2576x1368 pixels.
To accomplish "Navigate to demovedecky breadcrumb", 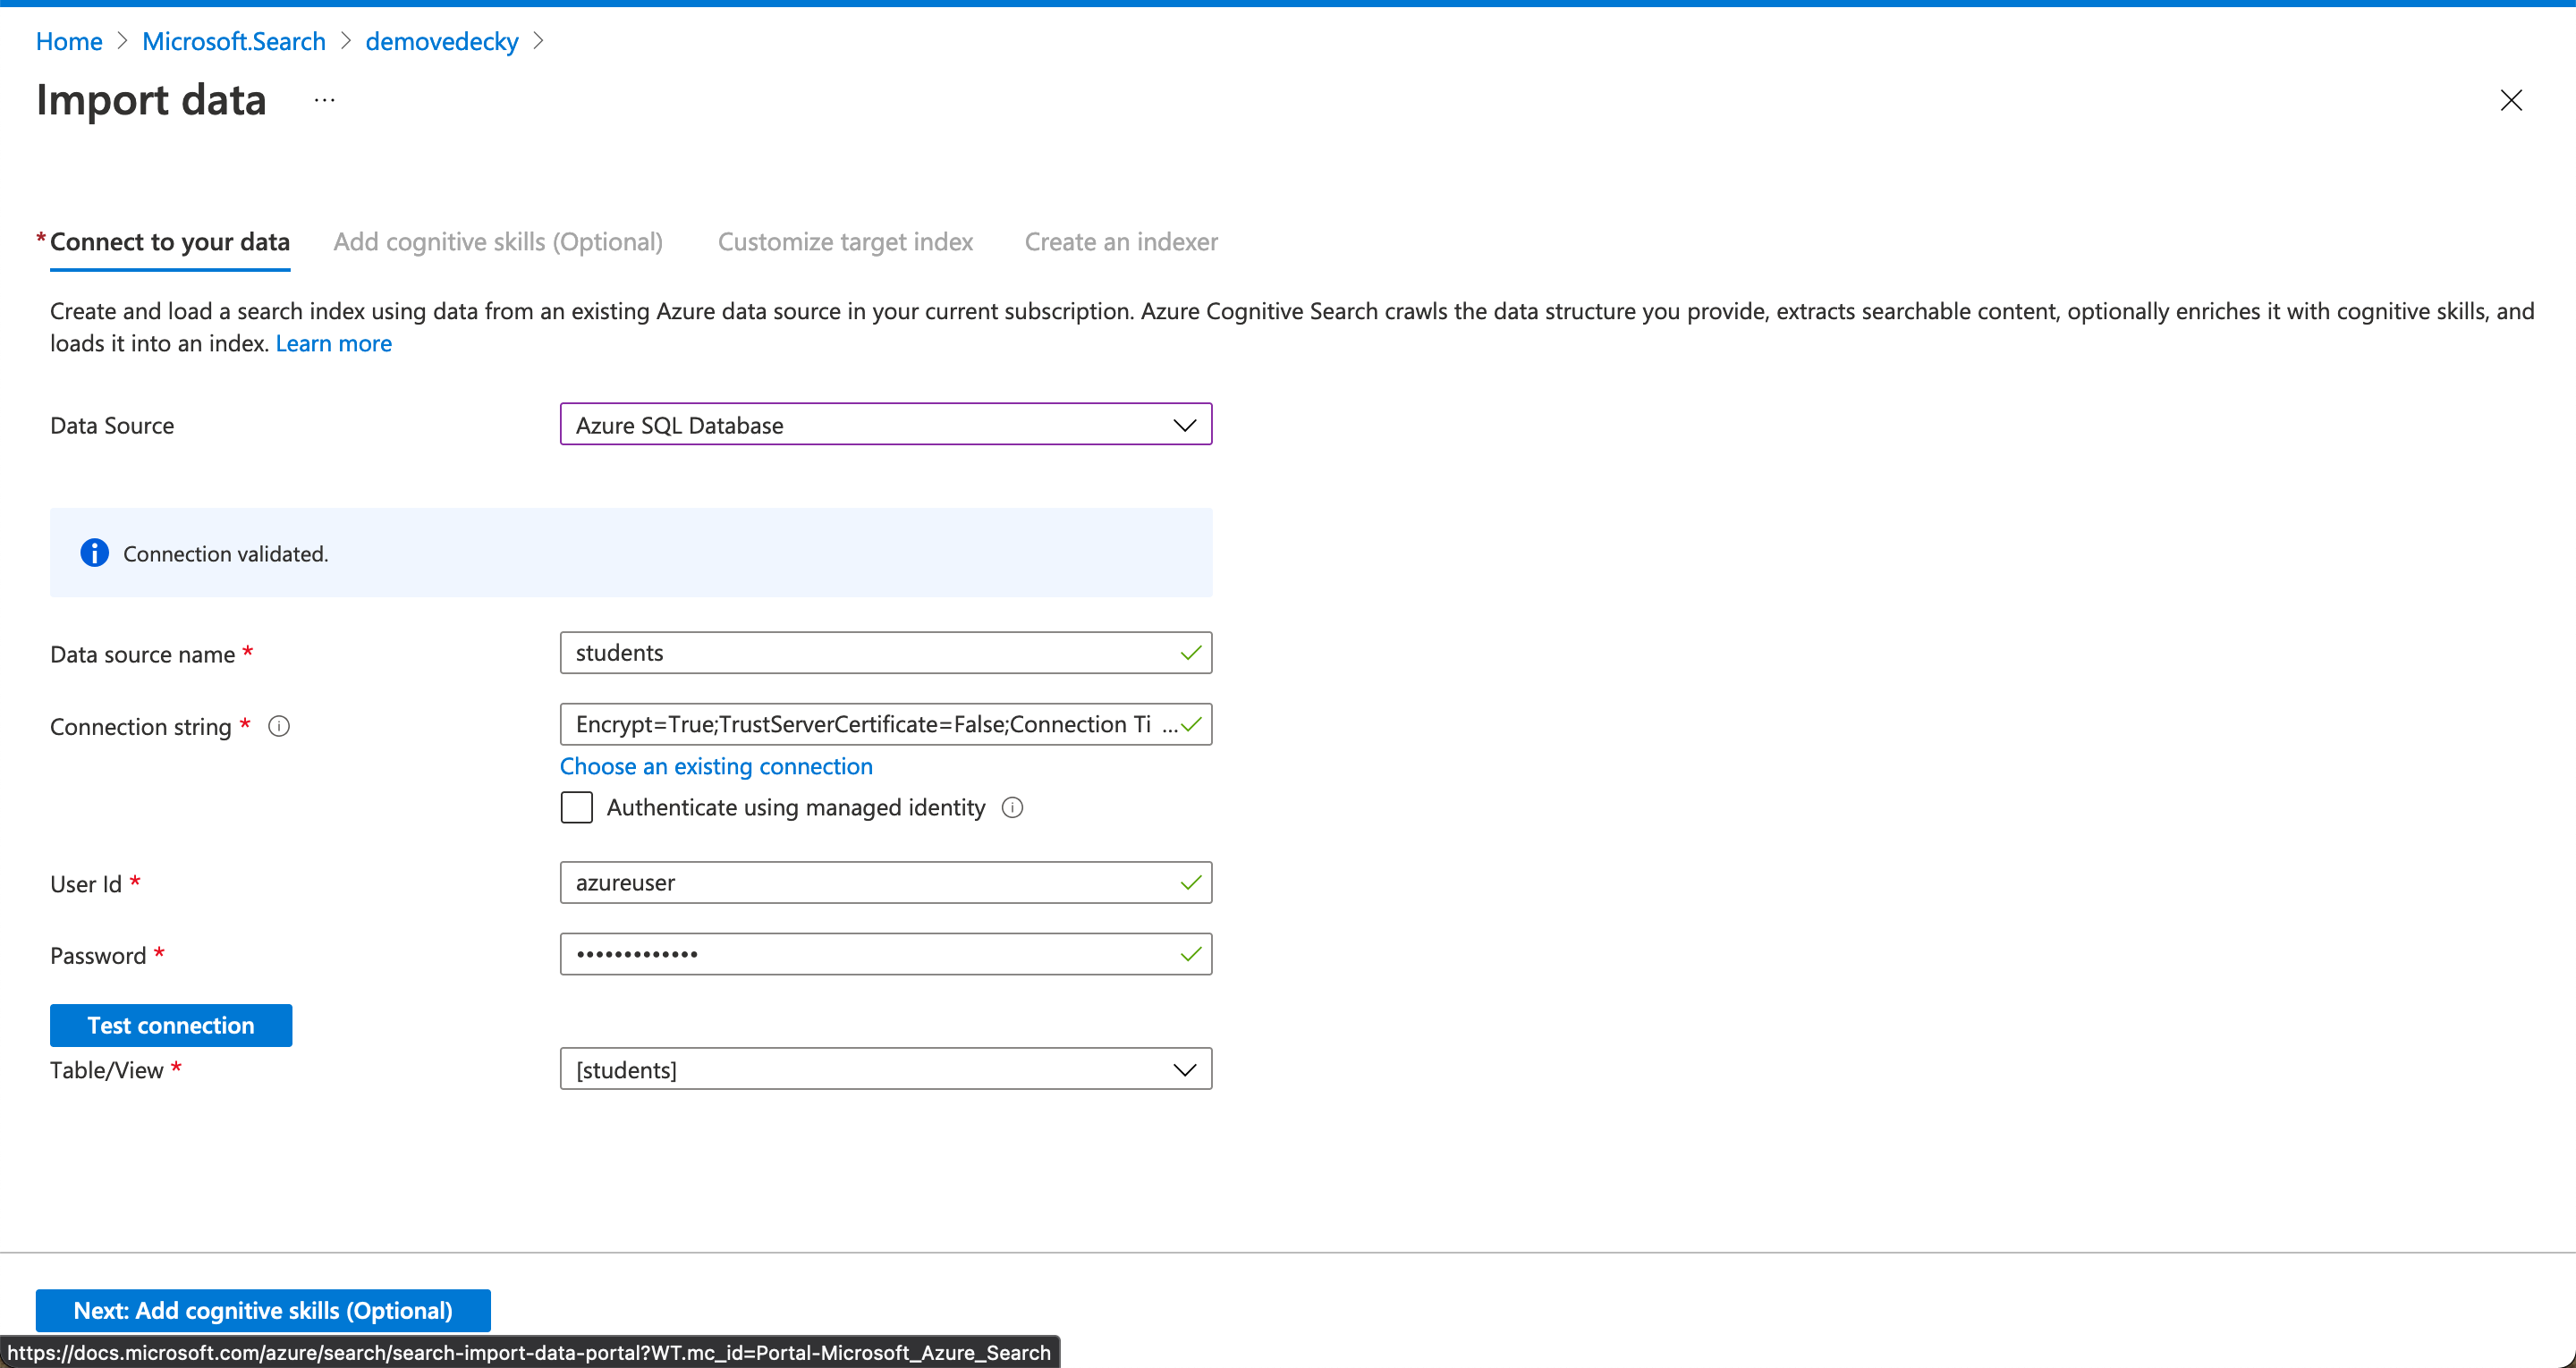I will coord(441,41).
